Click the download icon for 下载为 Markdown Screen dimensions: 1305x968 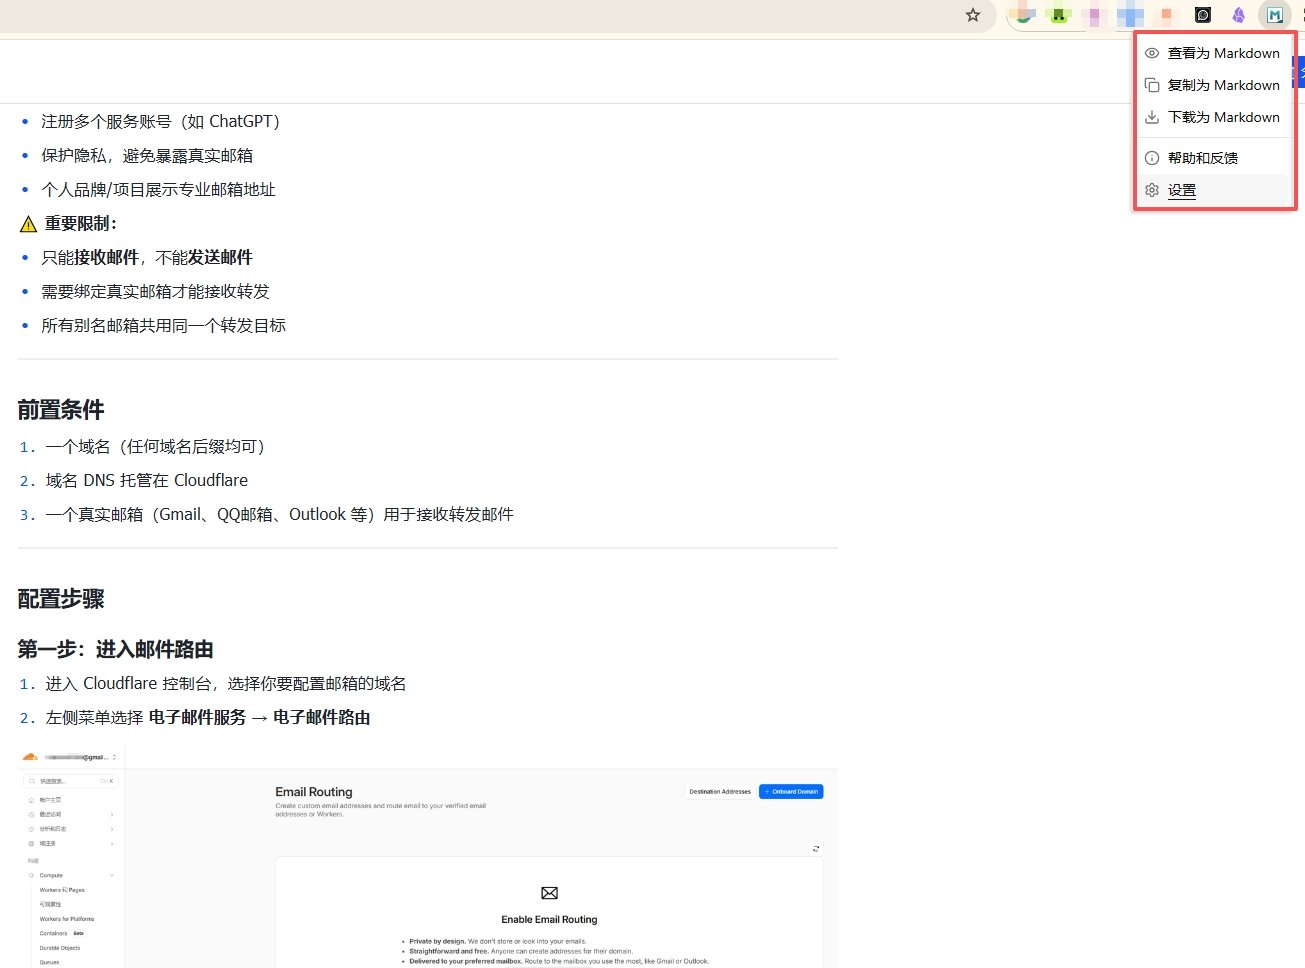1152,117
